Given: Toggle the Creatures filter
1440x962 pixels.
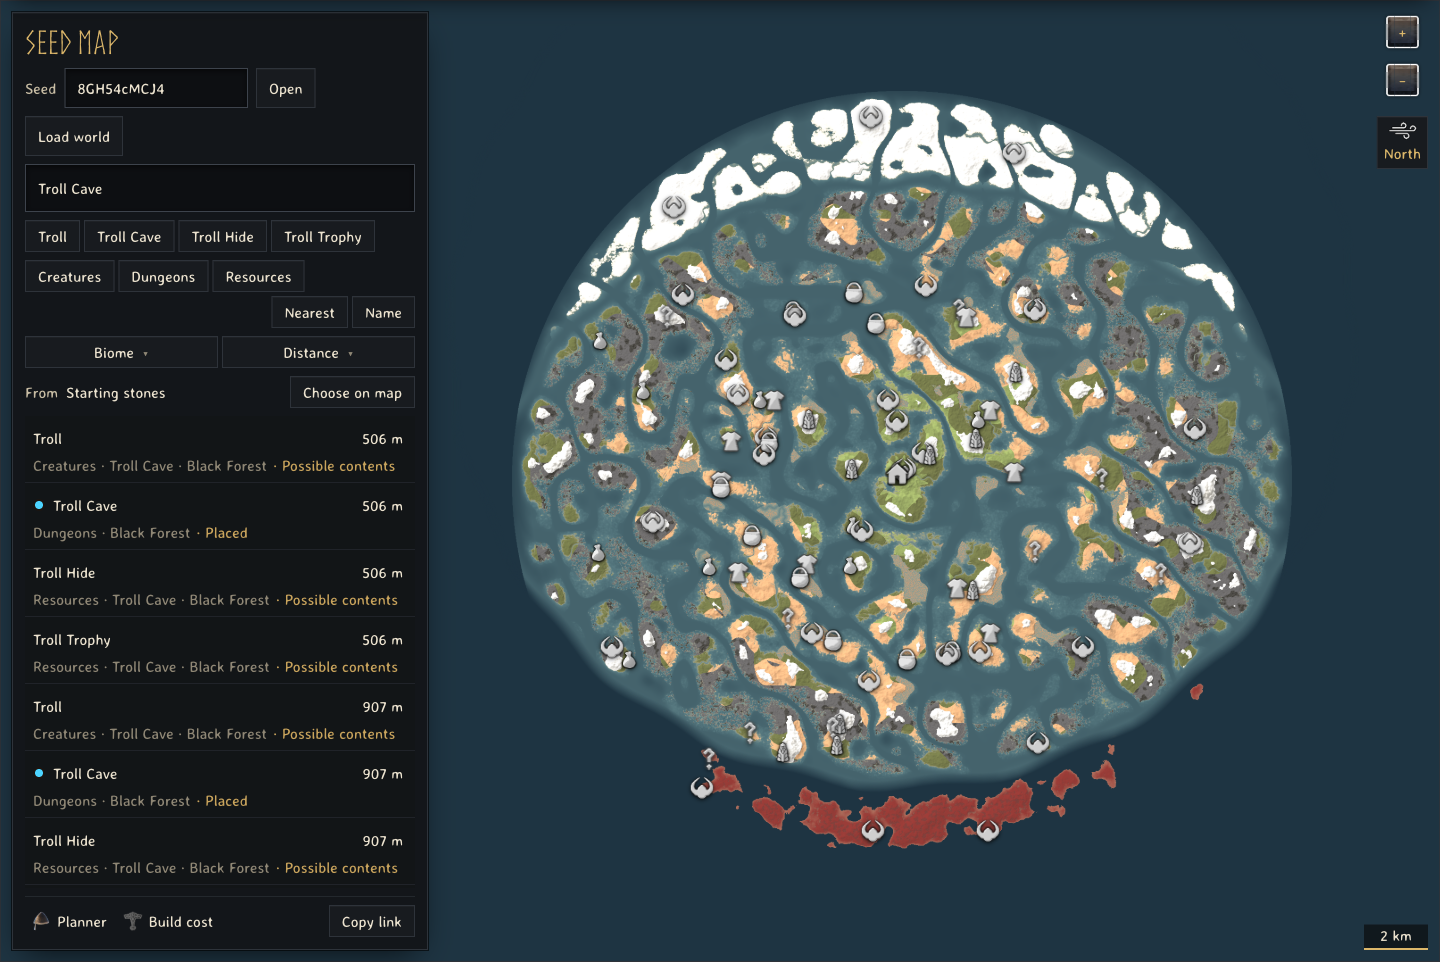Looking at the screenshot, I should tap(69, 277).
